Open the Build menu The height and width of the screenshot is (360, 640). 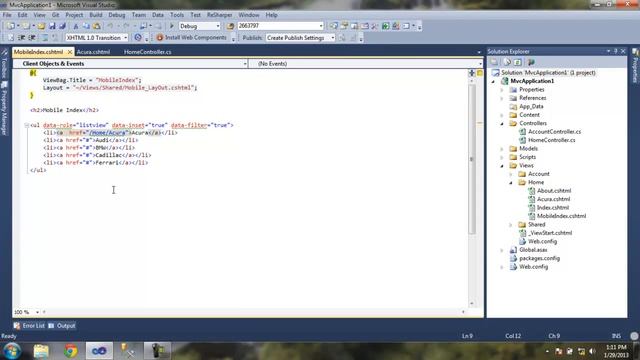point(96,15)
